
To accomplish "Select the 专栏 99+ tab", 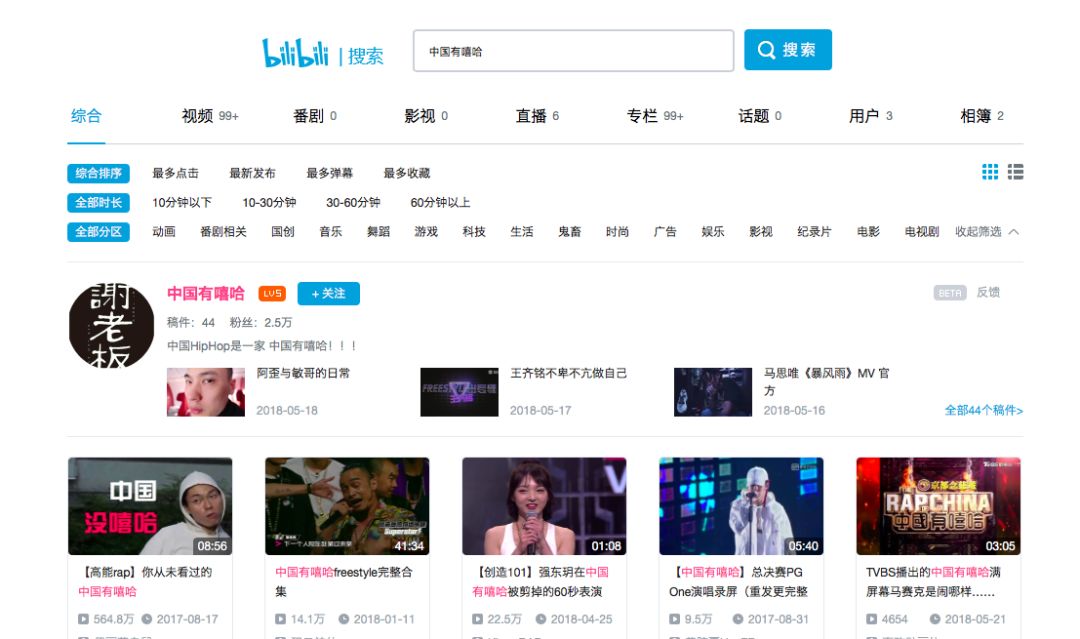I will (x=655, y=116).
